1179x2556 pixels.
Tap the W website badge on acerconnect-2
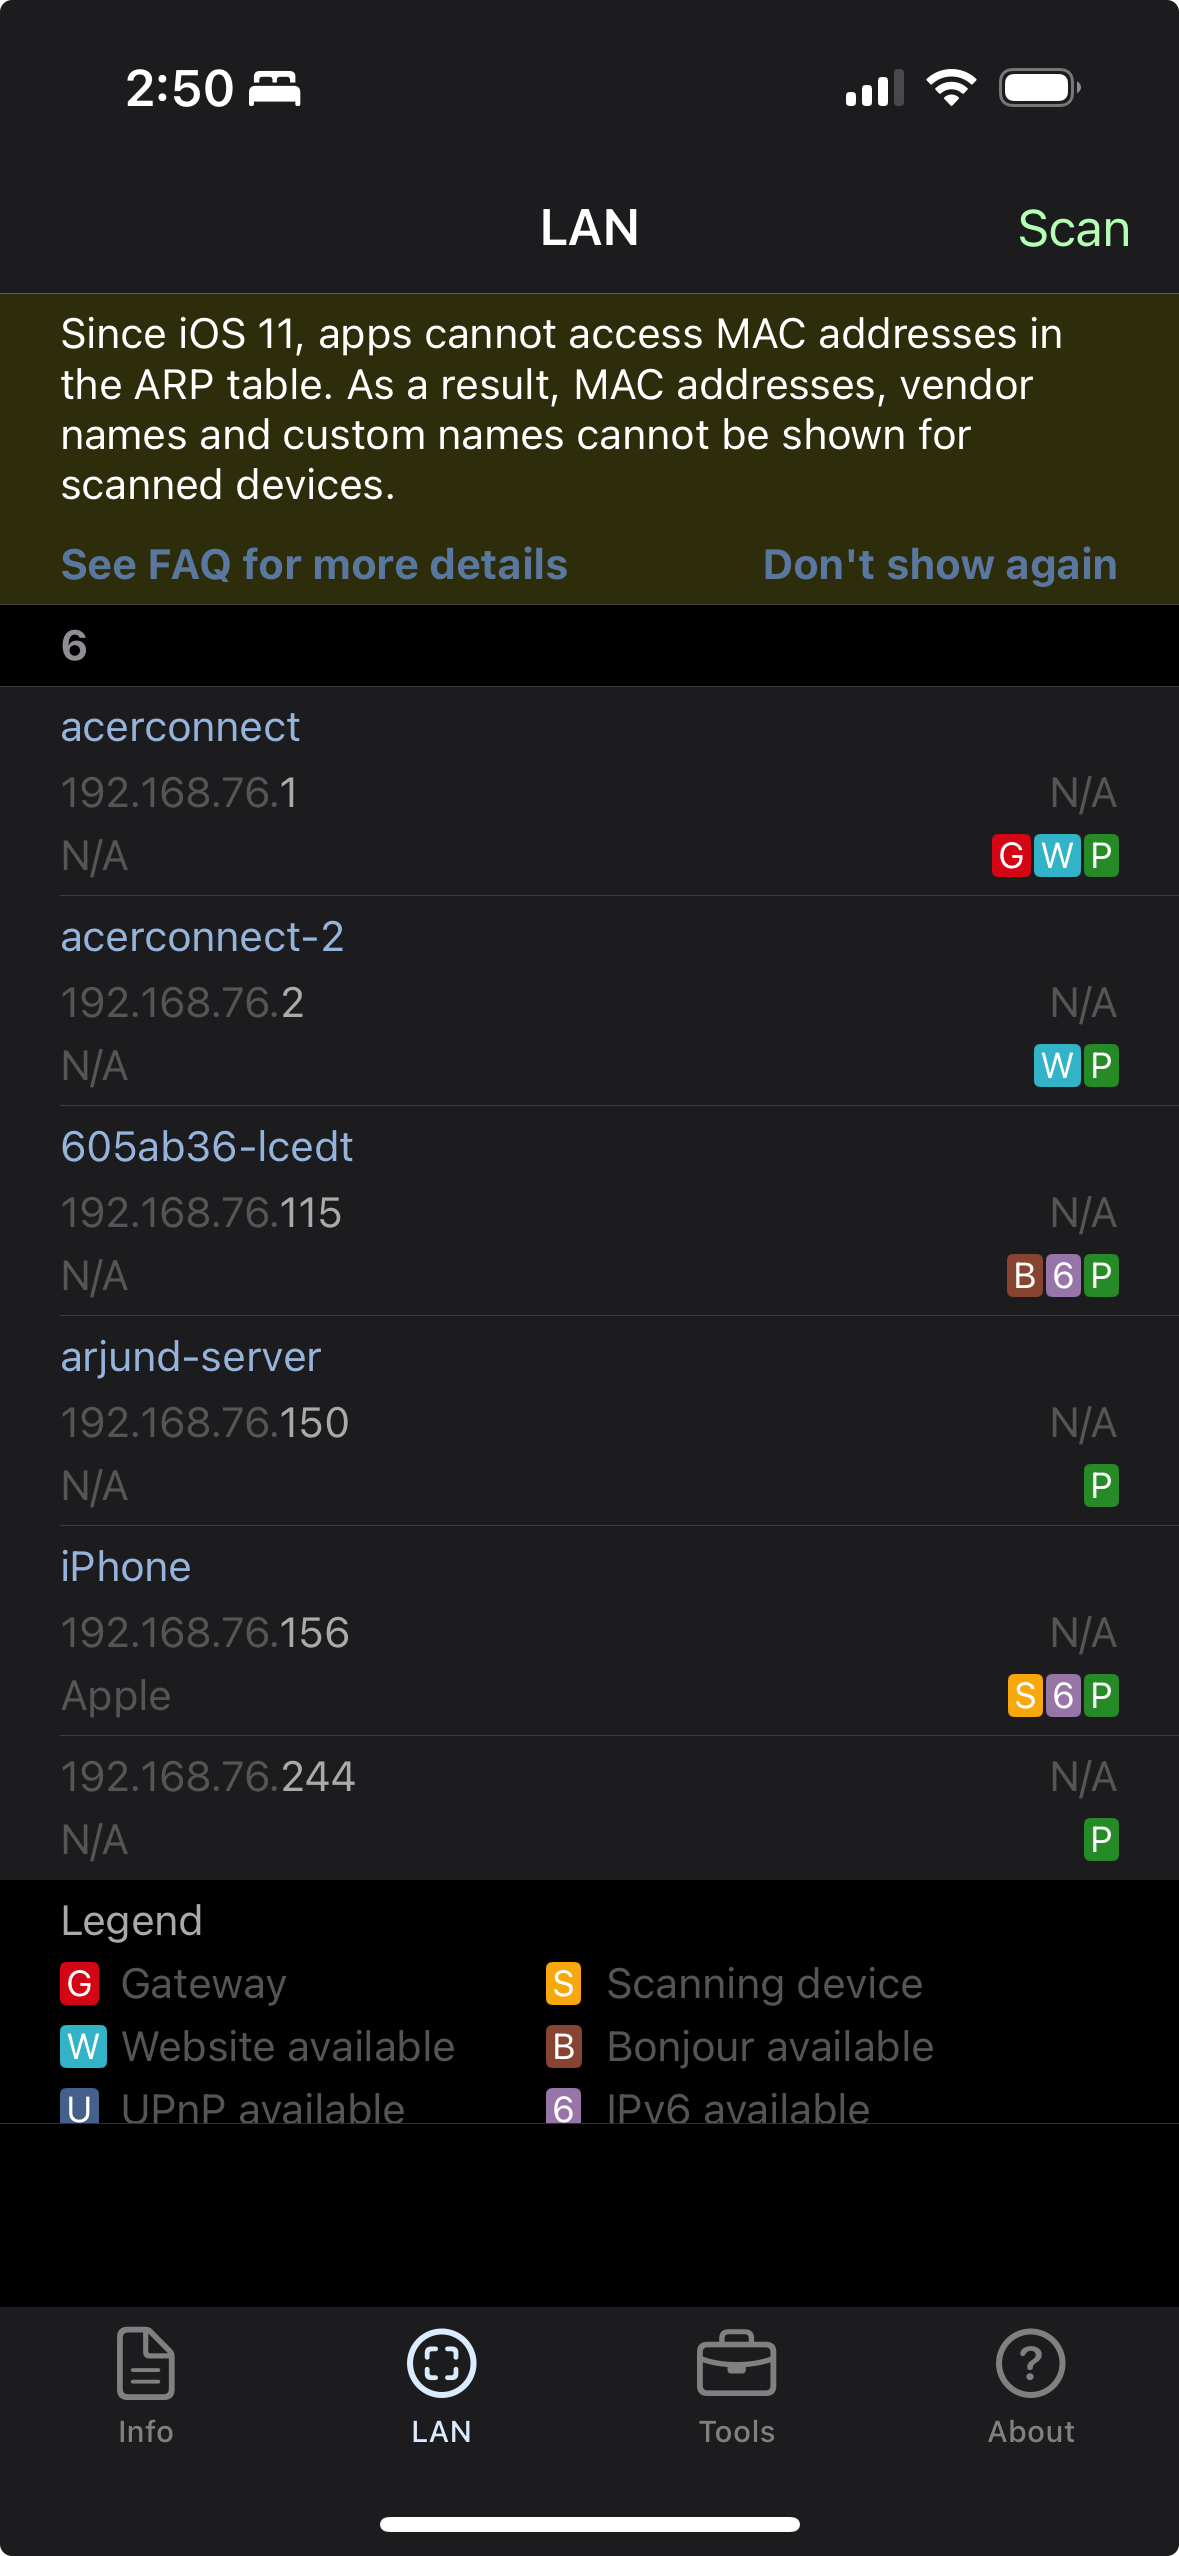1057,1066
